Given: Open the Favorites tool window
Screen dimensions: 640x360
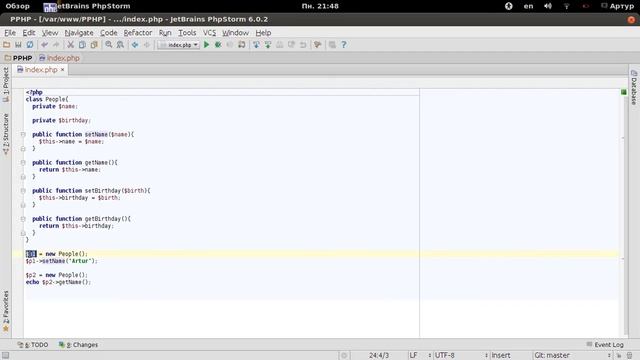Looking at the screenshot, I should pyautogui.click(x=6, y=311).
